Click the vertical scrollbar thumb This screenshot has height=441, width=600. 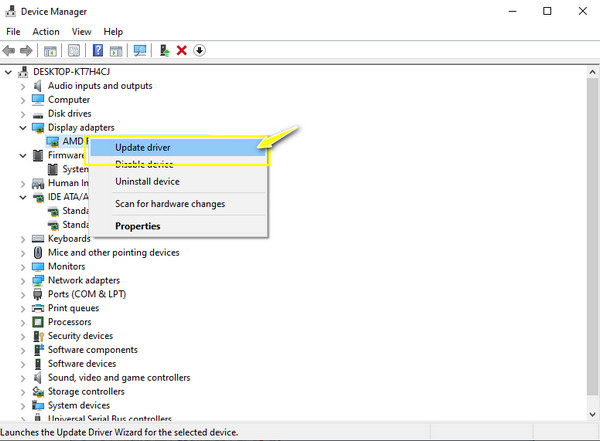pos(593,237)
